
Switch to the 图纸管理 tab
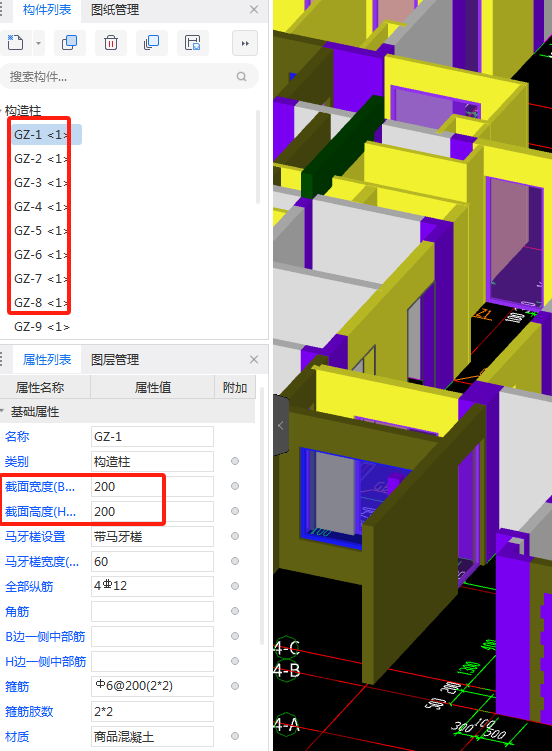115,10
